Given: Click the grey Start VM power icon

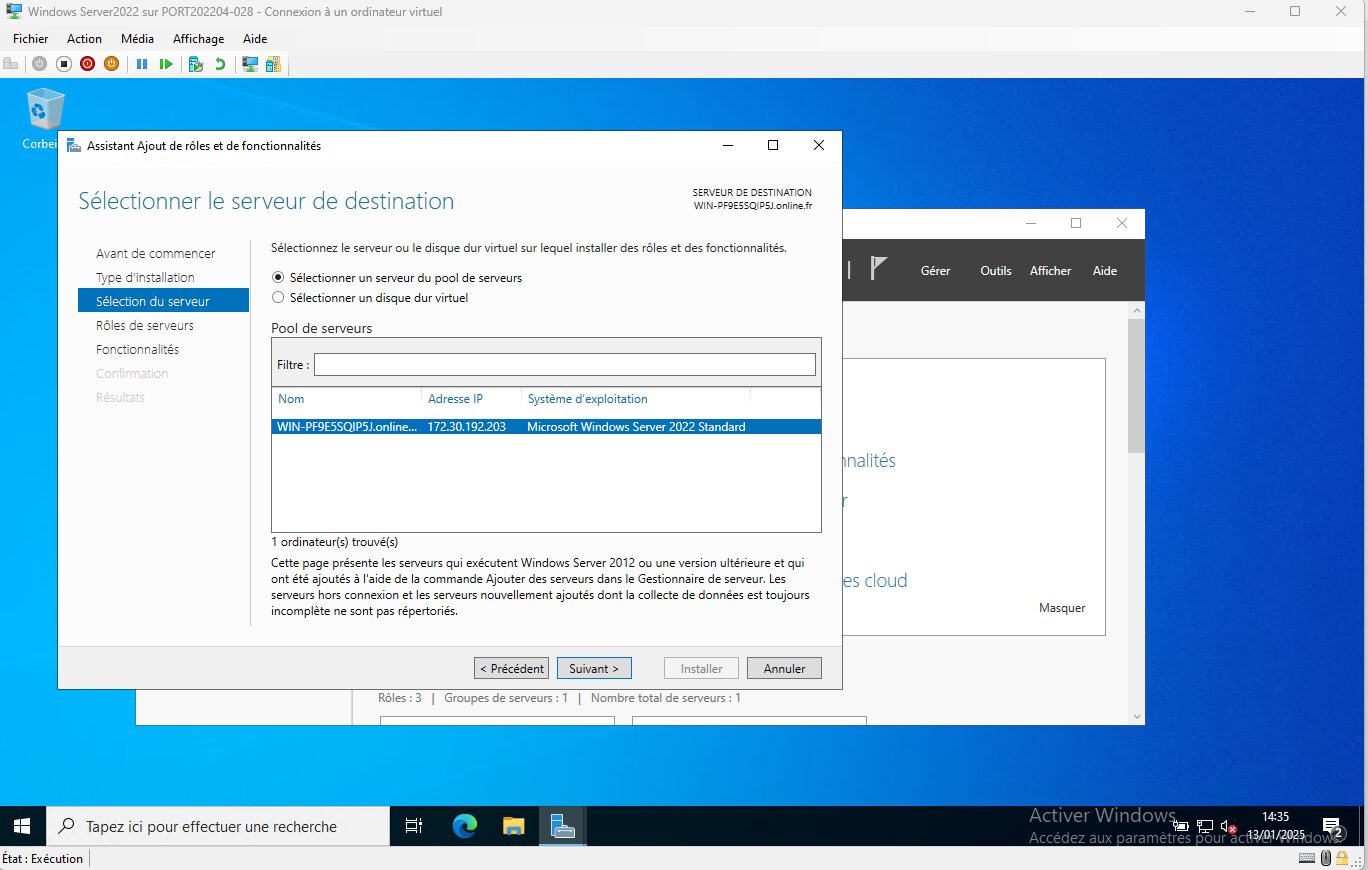Looking at the screenshot, I should [39, 64].
